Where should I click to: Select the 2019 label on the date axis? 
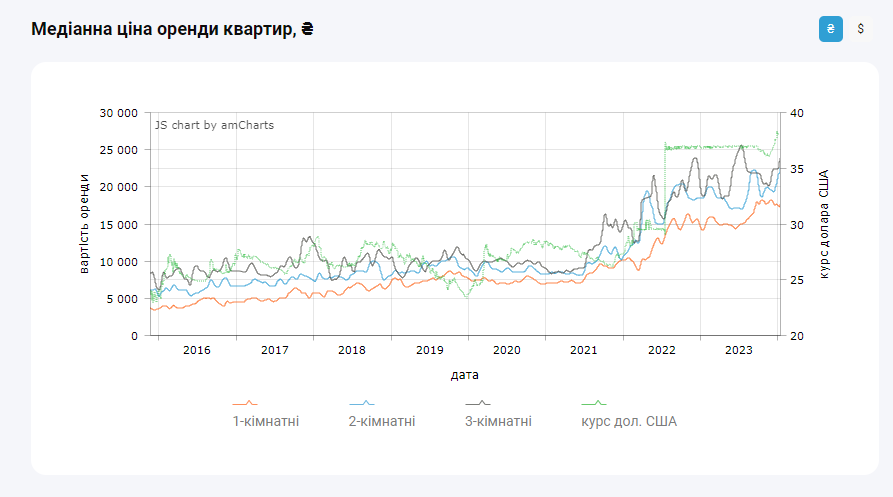coord(429,350)
